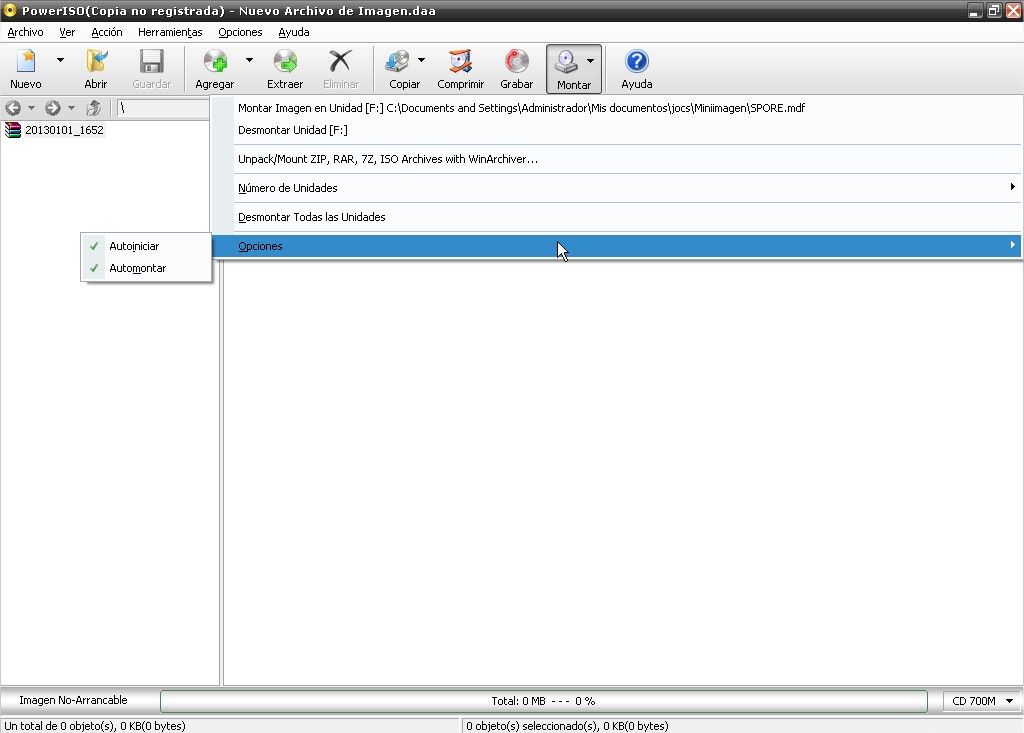Collapse the Montar dropdown arrow
The height and width of the screenshot is (733, 1024).
tap(590, 61)
